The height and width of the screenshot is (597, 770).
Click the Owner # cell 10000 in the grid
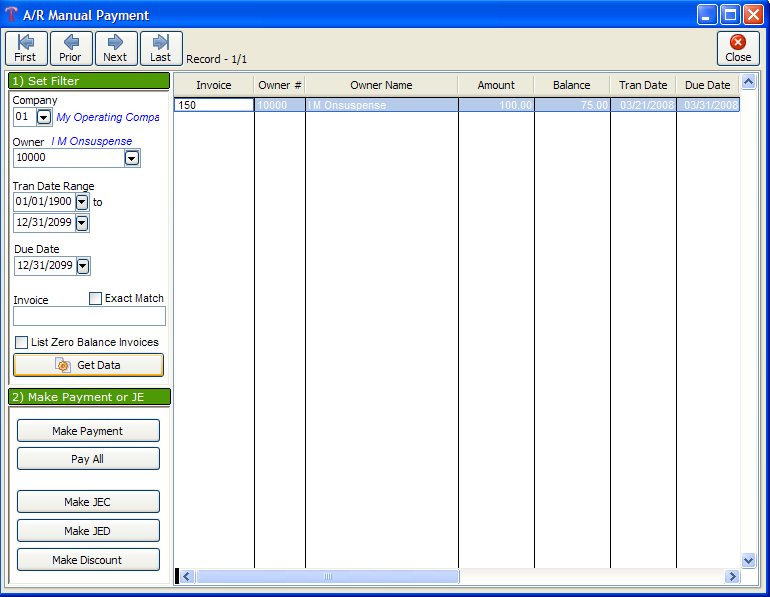[x=279, y=105]
